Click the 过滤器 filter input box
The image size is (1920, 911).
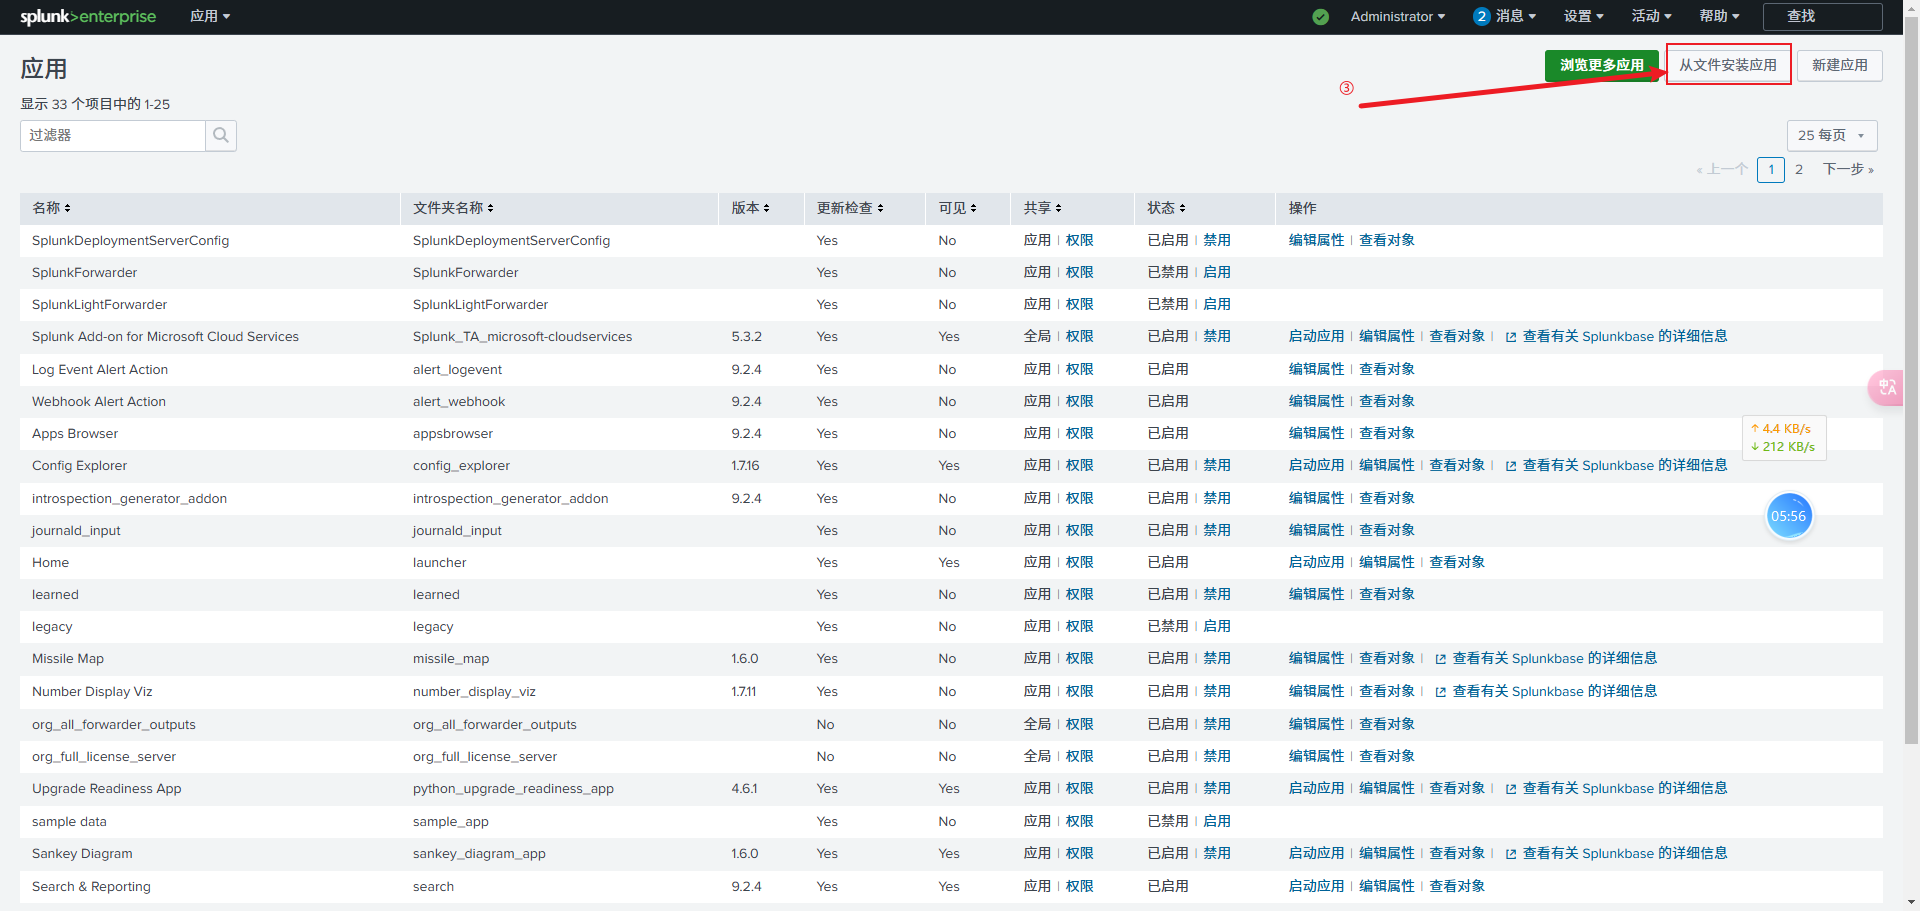[x=113, y=136]
